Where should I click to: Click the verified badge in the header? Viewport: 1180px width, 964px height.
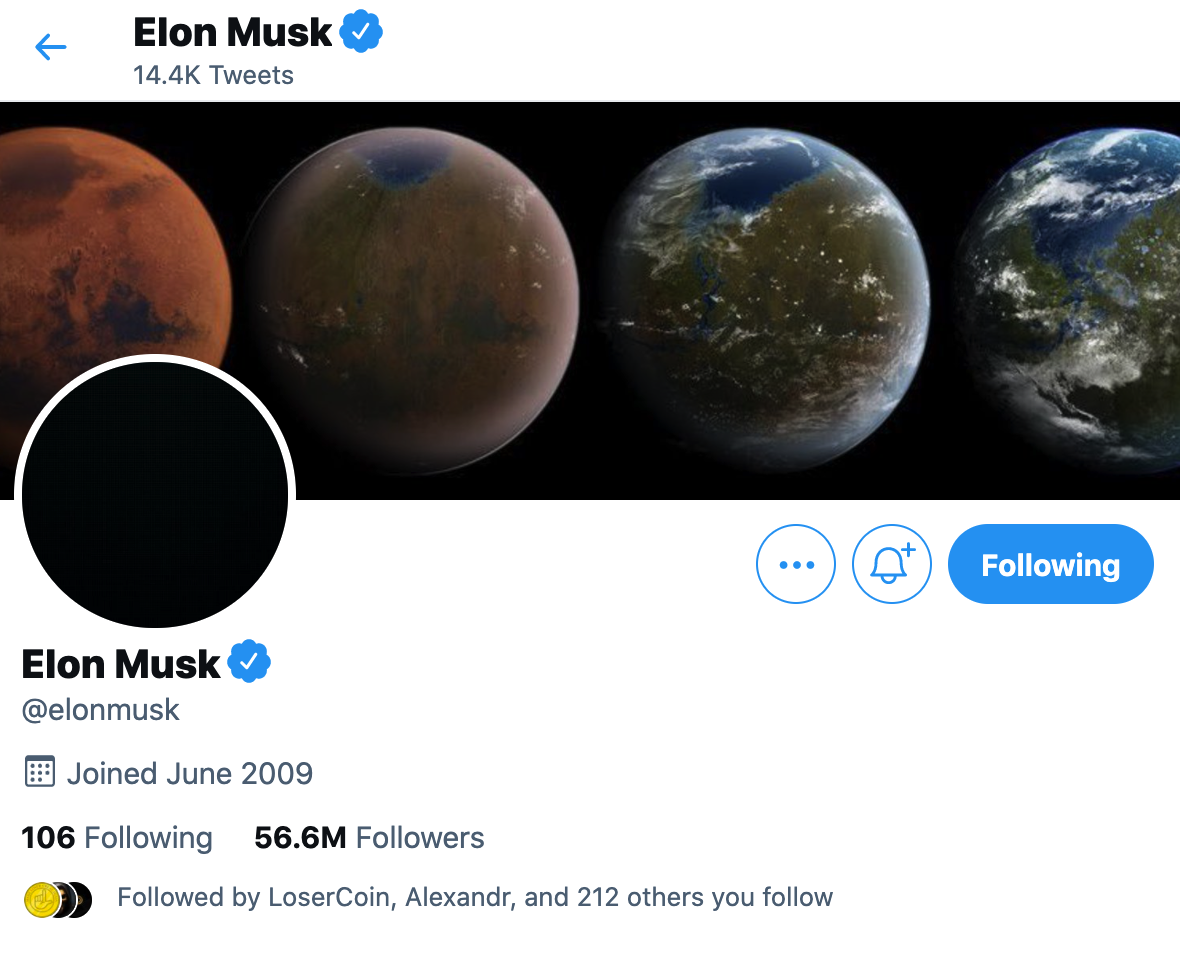click(361, 32)
